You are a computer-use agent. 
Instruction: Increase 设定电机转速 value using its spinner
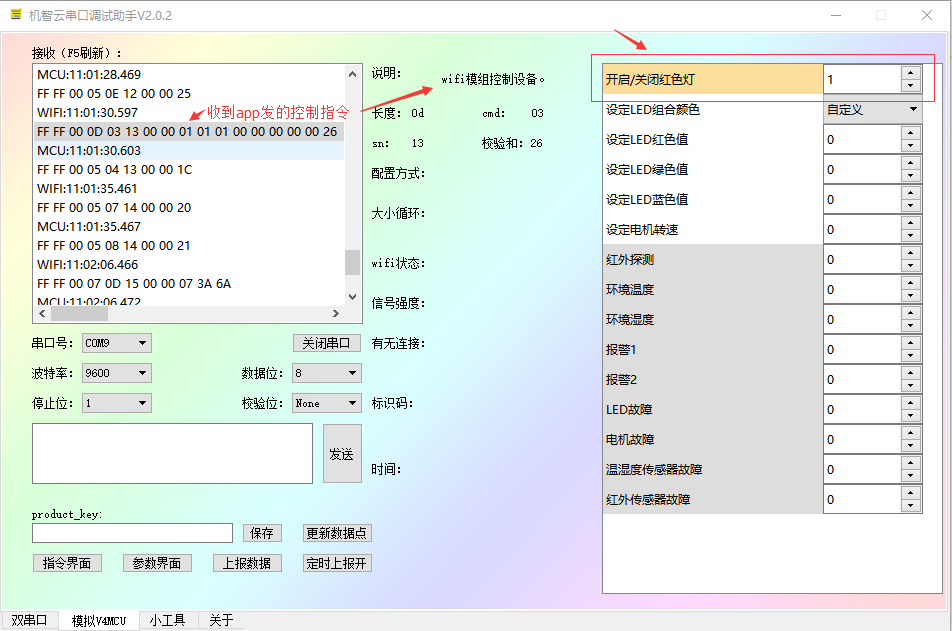tap(910, 224)
